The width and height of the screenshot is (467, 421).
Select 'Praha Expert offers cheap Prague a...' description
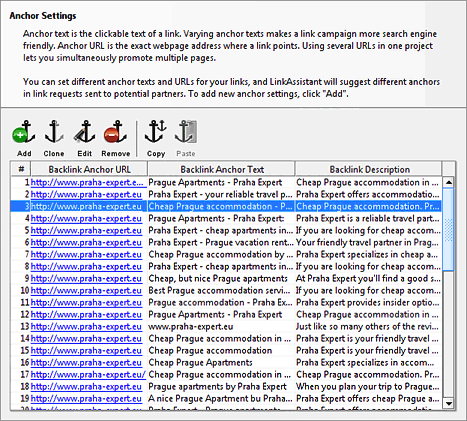point(368,398)
